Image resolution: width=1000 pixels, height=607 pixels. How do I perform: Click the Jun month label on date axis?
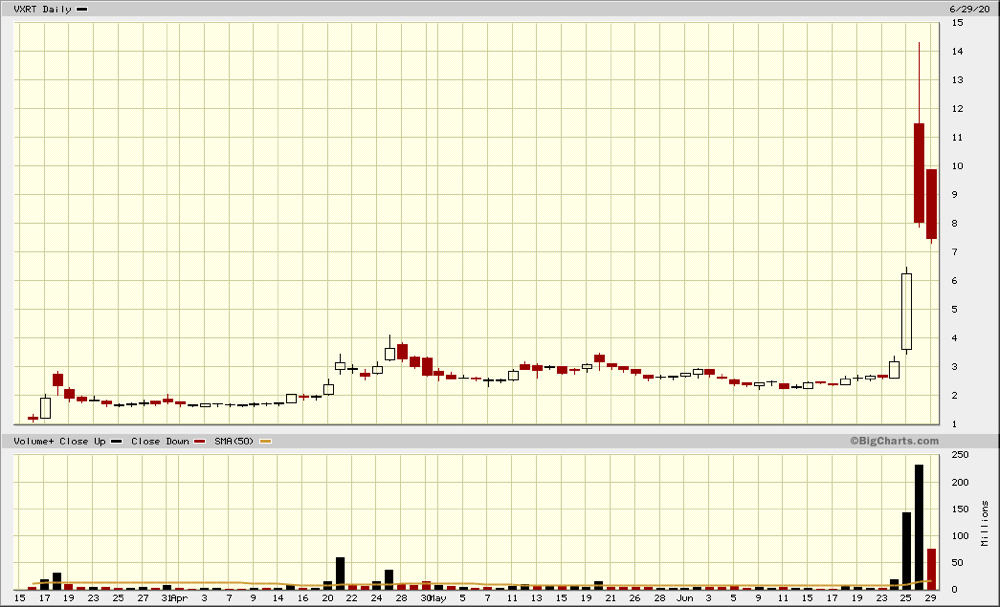684,598
